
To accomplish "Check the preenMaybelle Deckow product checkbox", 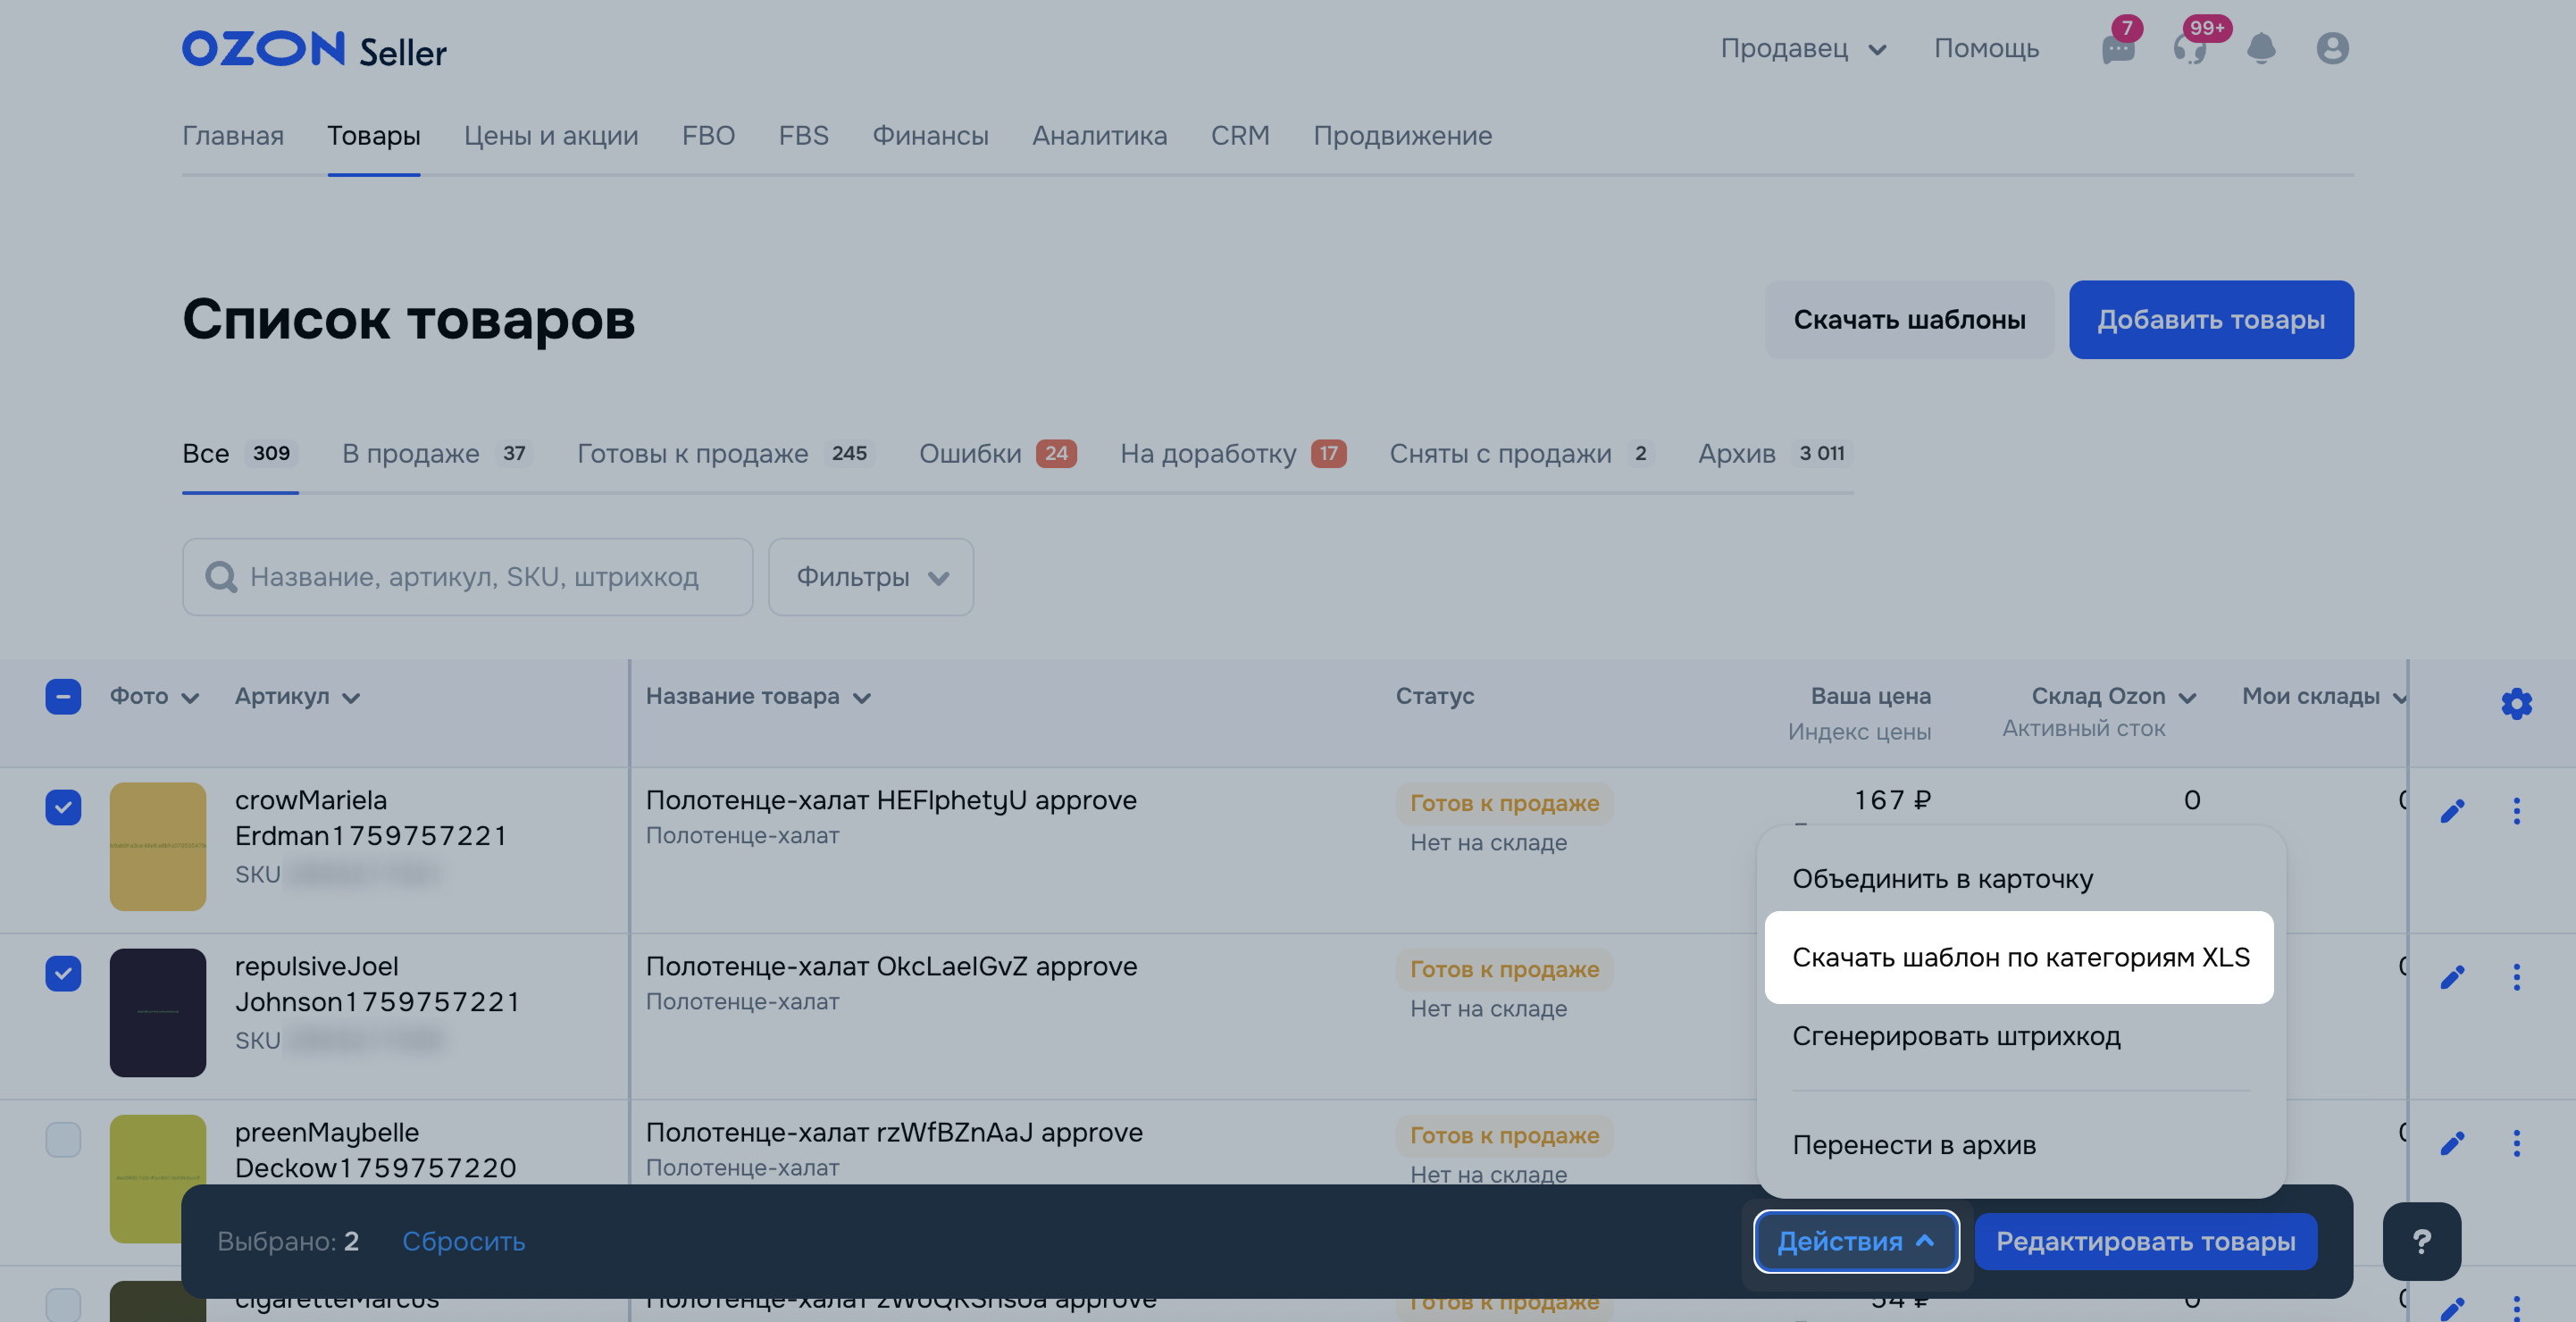I will point(63,1139).
